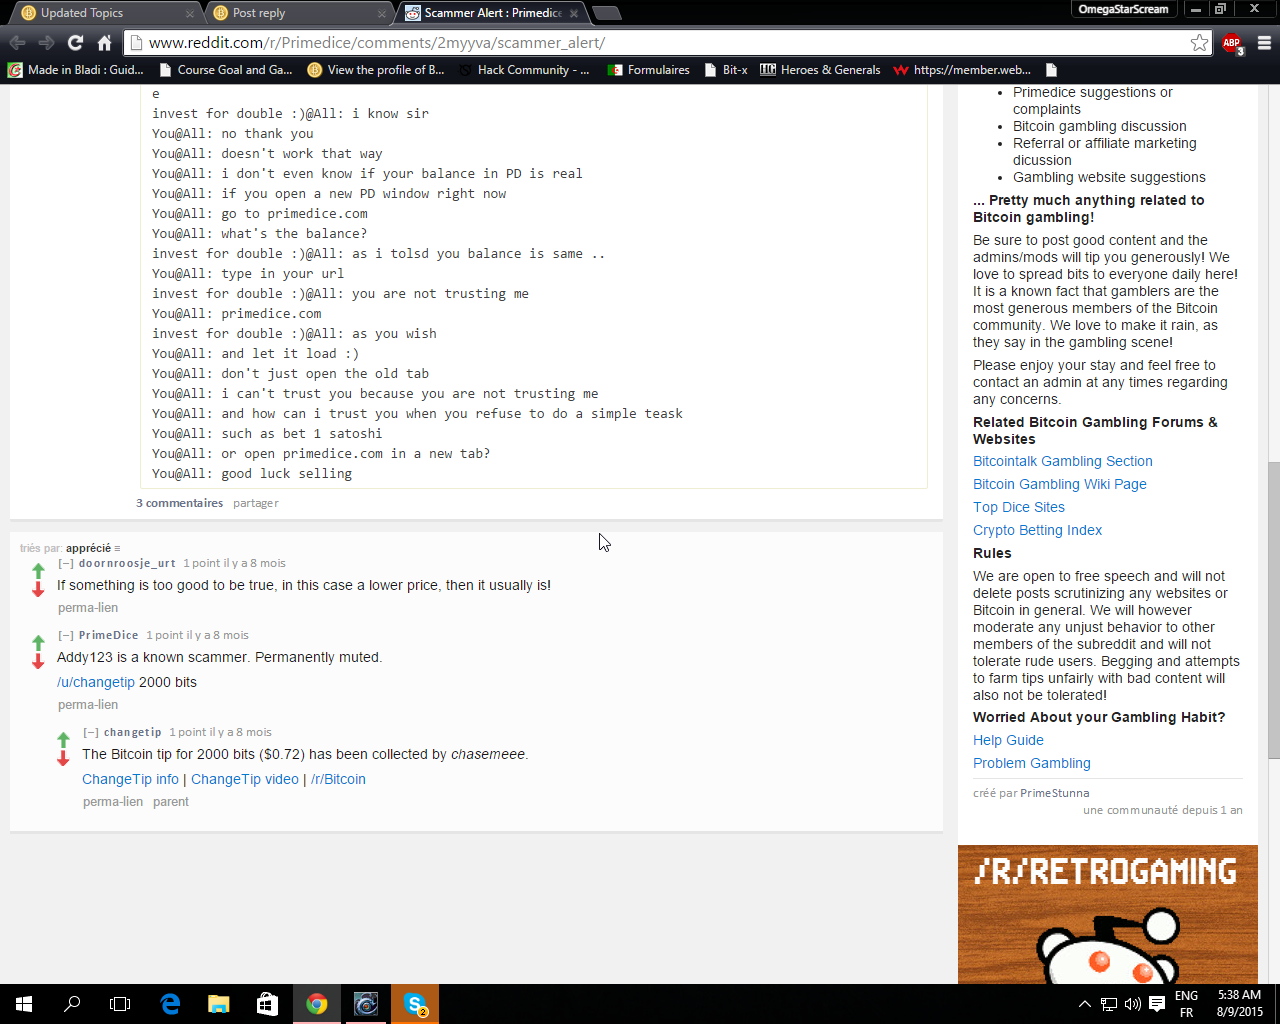
Task: Launch Microsoft Edge from the taskbar
Action: tap(170, 1004)
